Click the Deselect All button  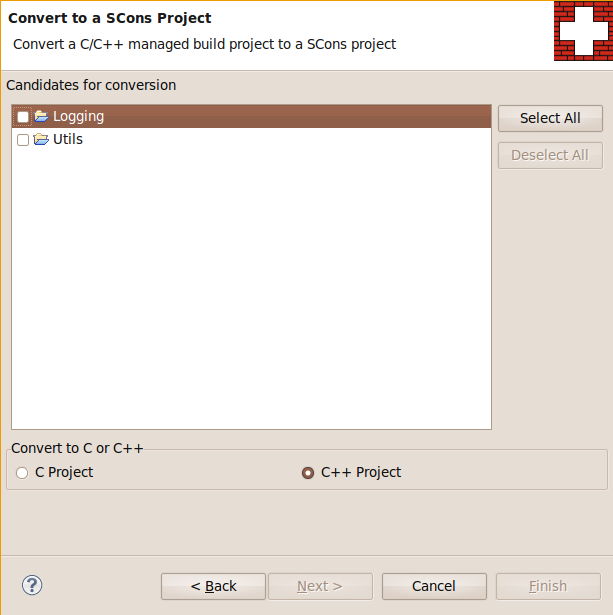[x=550, y=155]
